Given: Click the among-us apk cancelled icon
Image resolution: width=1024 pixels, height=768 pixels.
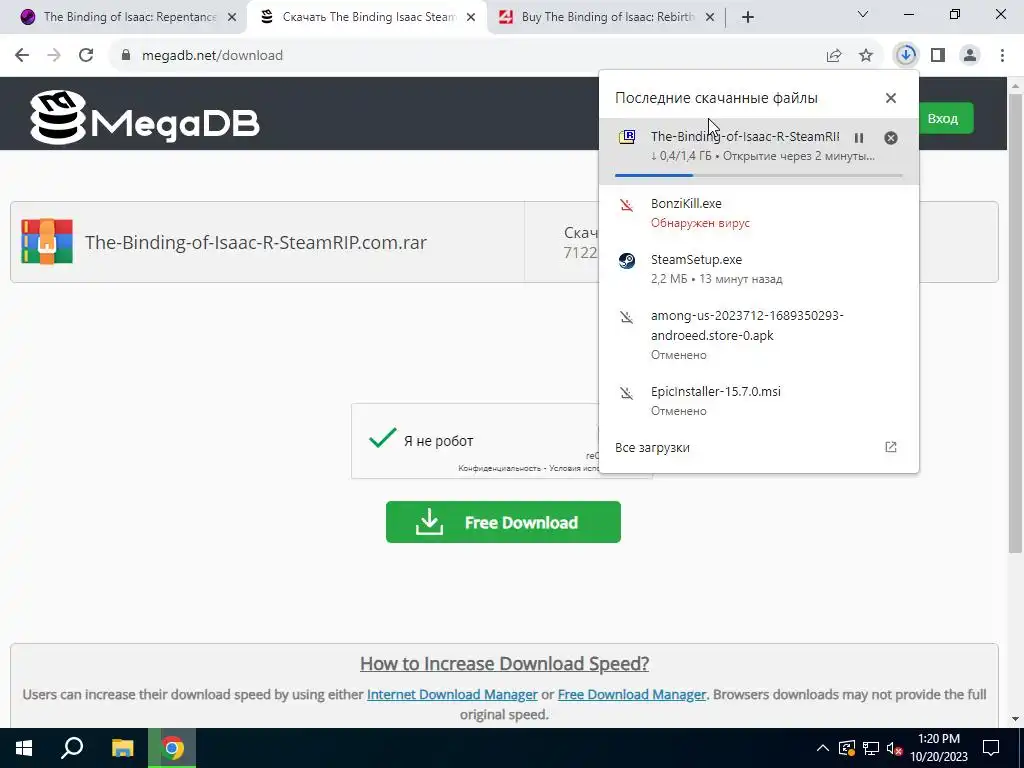Looking at the screenshot, I should pos(627,317).
